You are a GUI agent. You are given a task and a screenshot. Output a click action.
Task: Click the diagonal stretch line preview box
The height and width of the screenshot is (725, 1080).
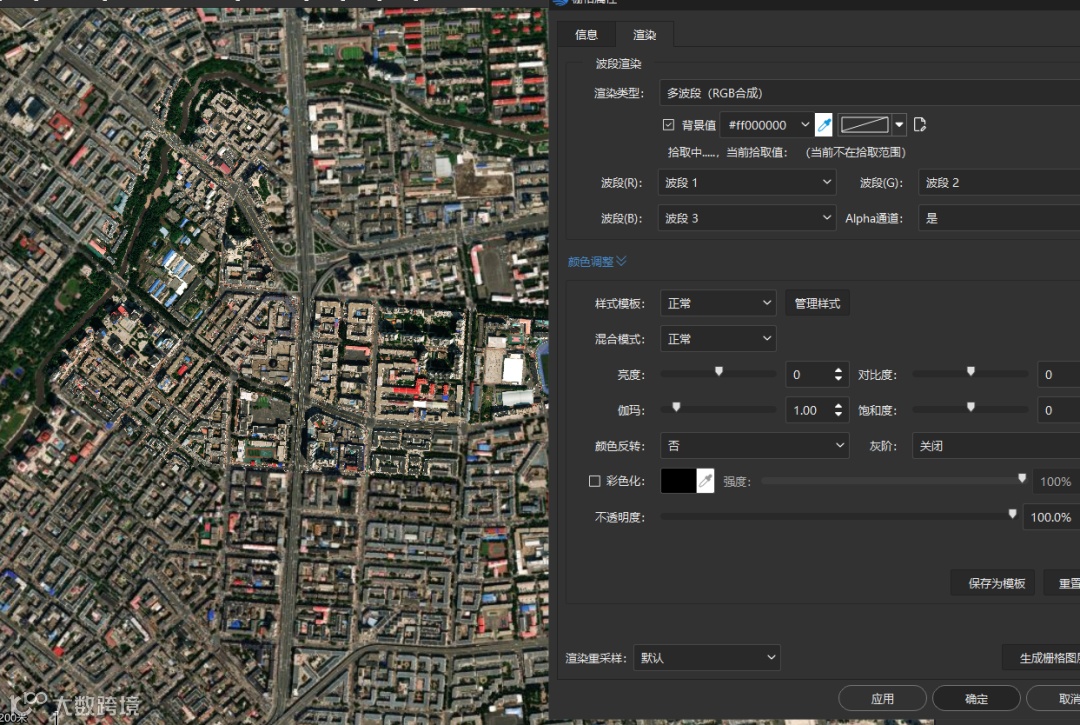coord(864,125)
